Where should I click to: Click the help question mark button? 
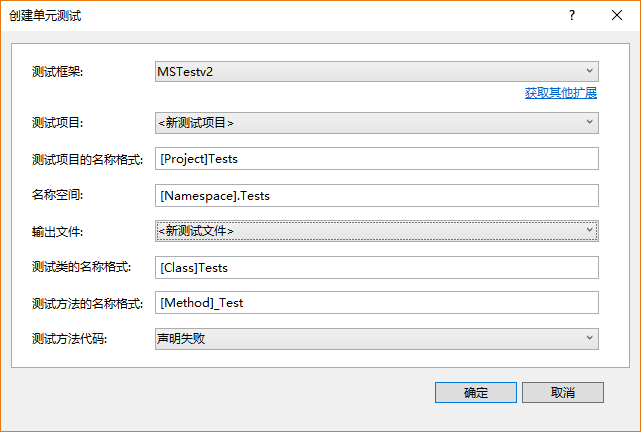572,15
